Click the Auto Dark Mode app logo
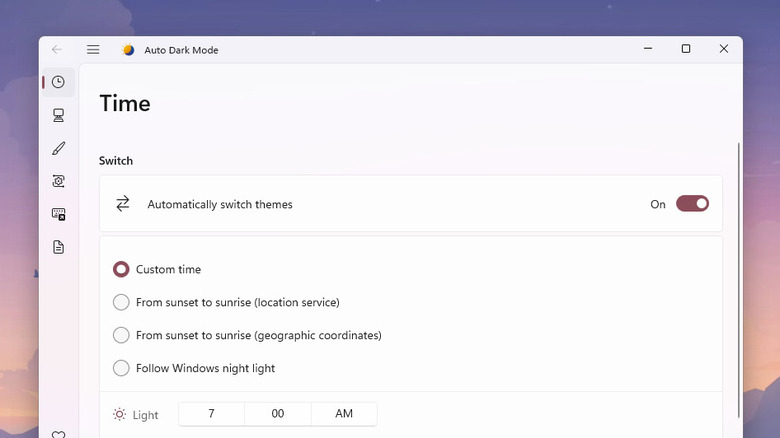 coord(128,50)
